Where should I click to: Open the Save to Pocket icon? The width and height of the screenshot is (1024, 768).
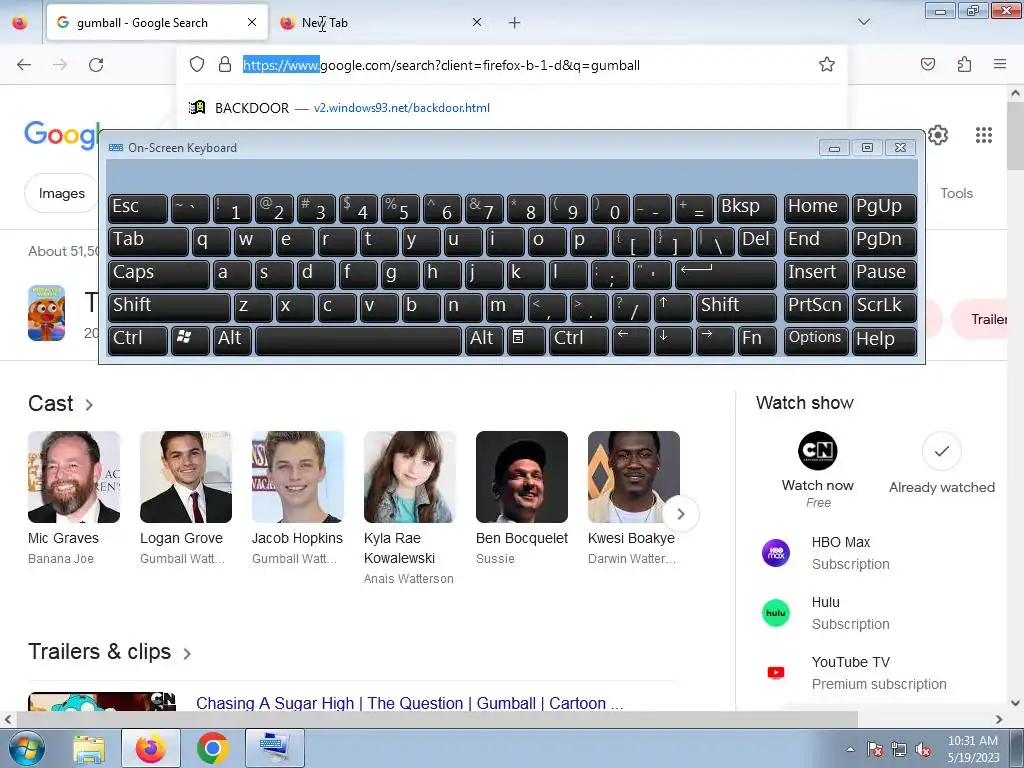[x=927, y=64]
